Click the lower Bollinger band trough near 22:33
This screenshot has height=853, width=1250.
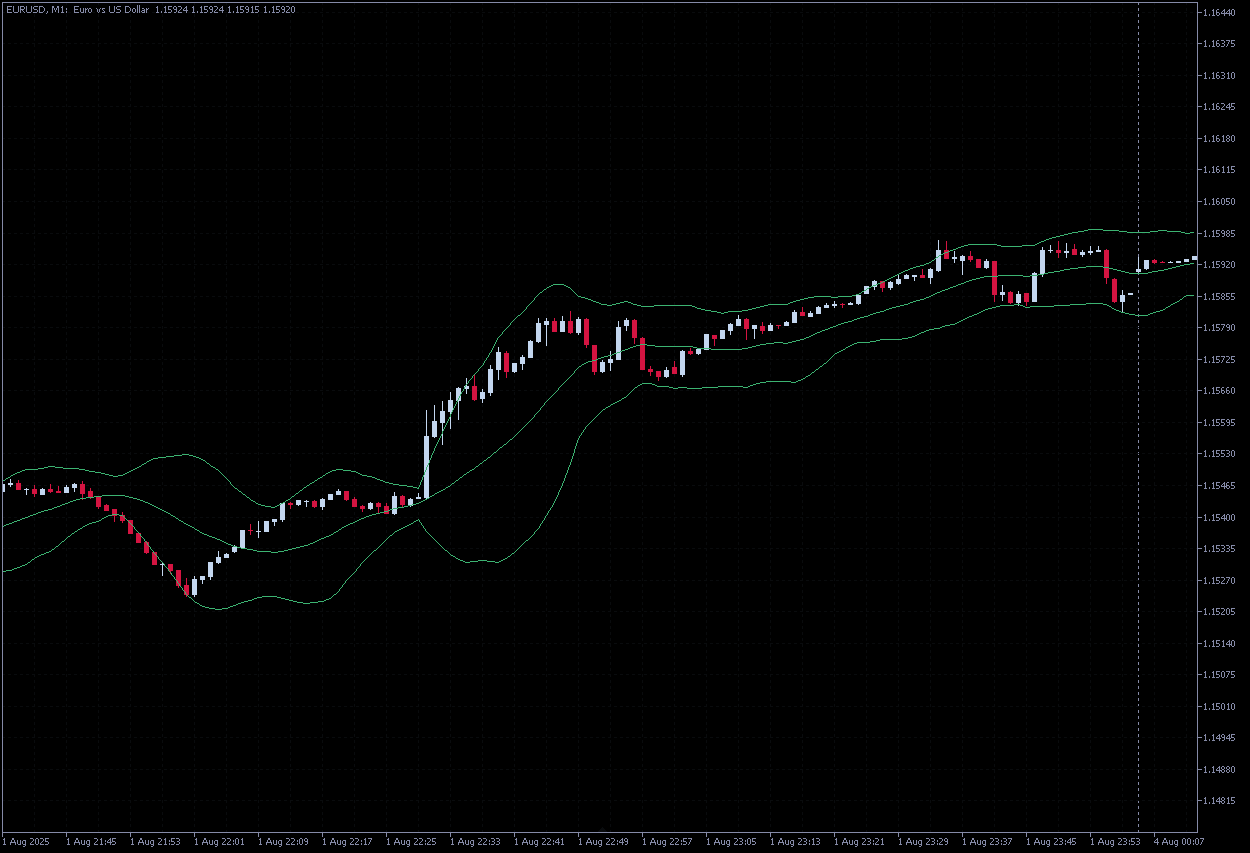(x=480, y=562)
